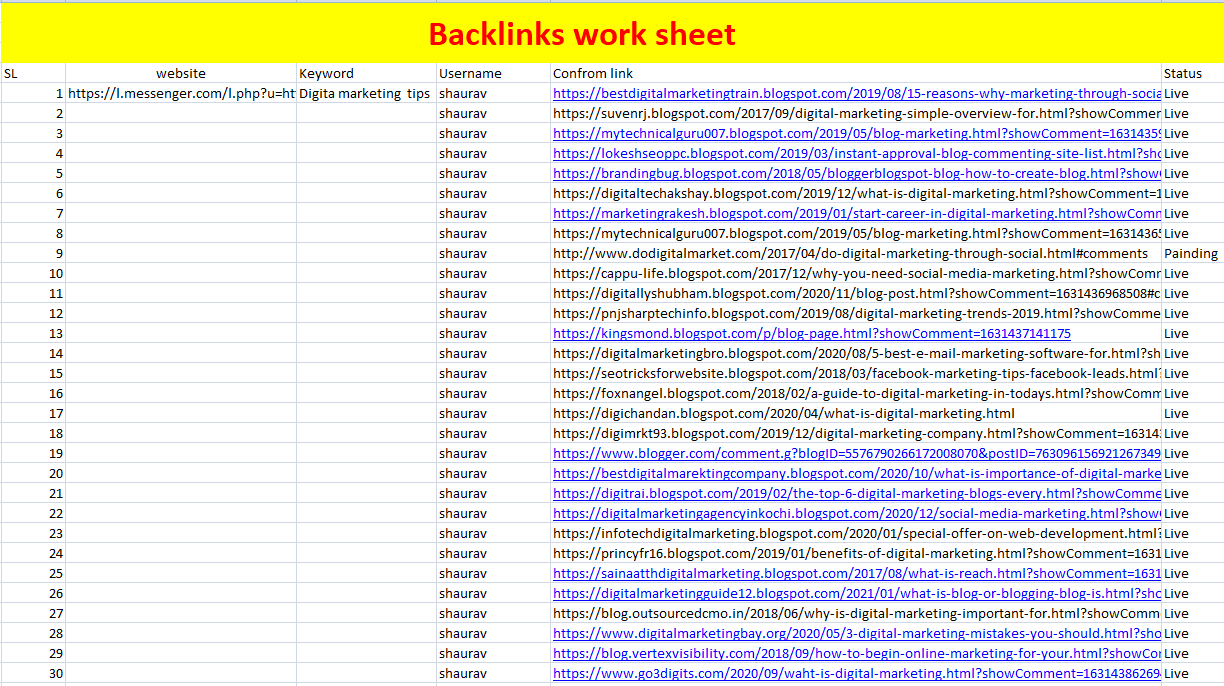The width and height of the screenshot is (1224, 686).
Task: Open the digitalmarketingguide12 blogging link
Action: click(x=855, y=593)
